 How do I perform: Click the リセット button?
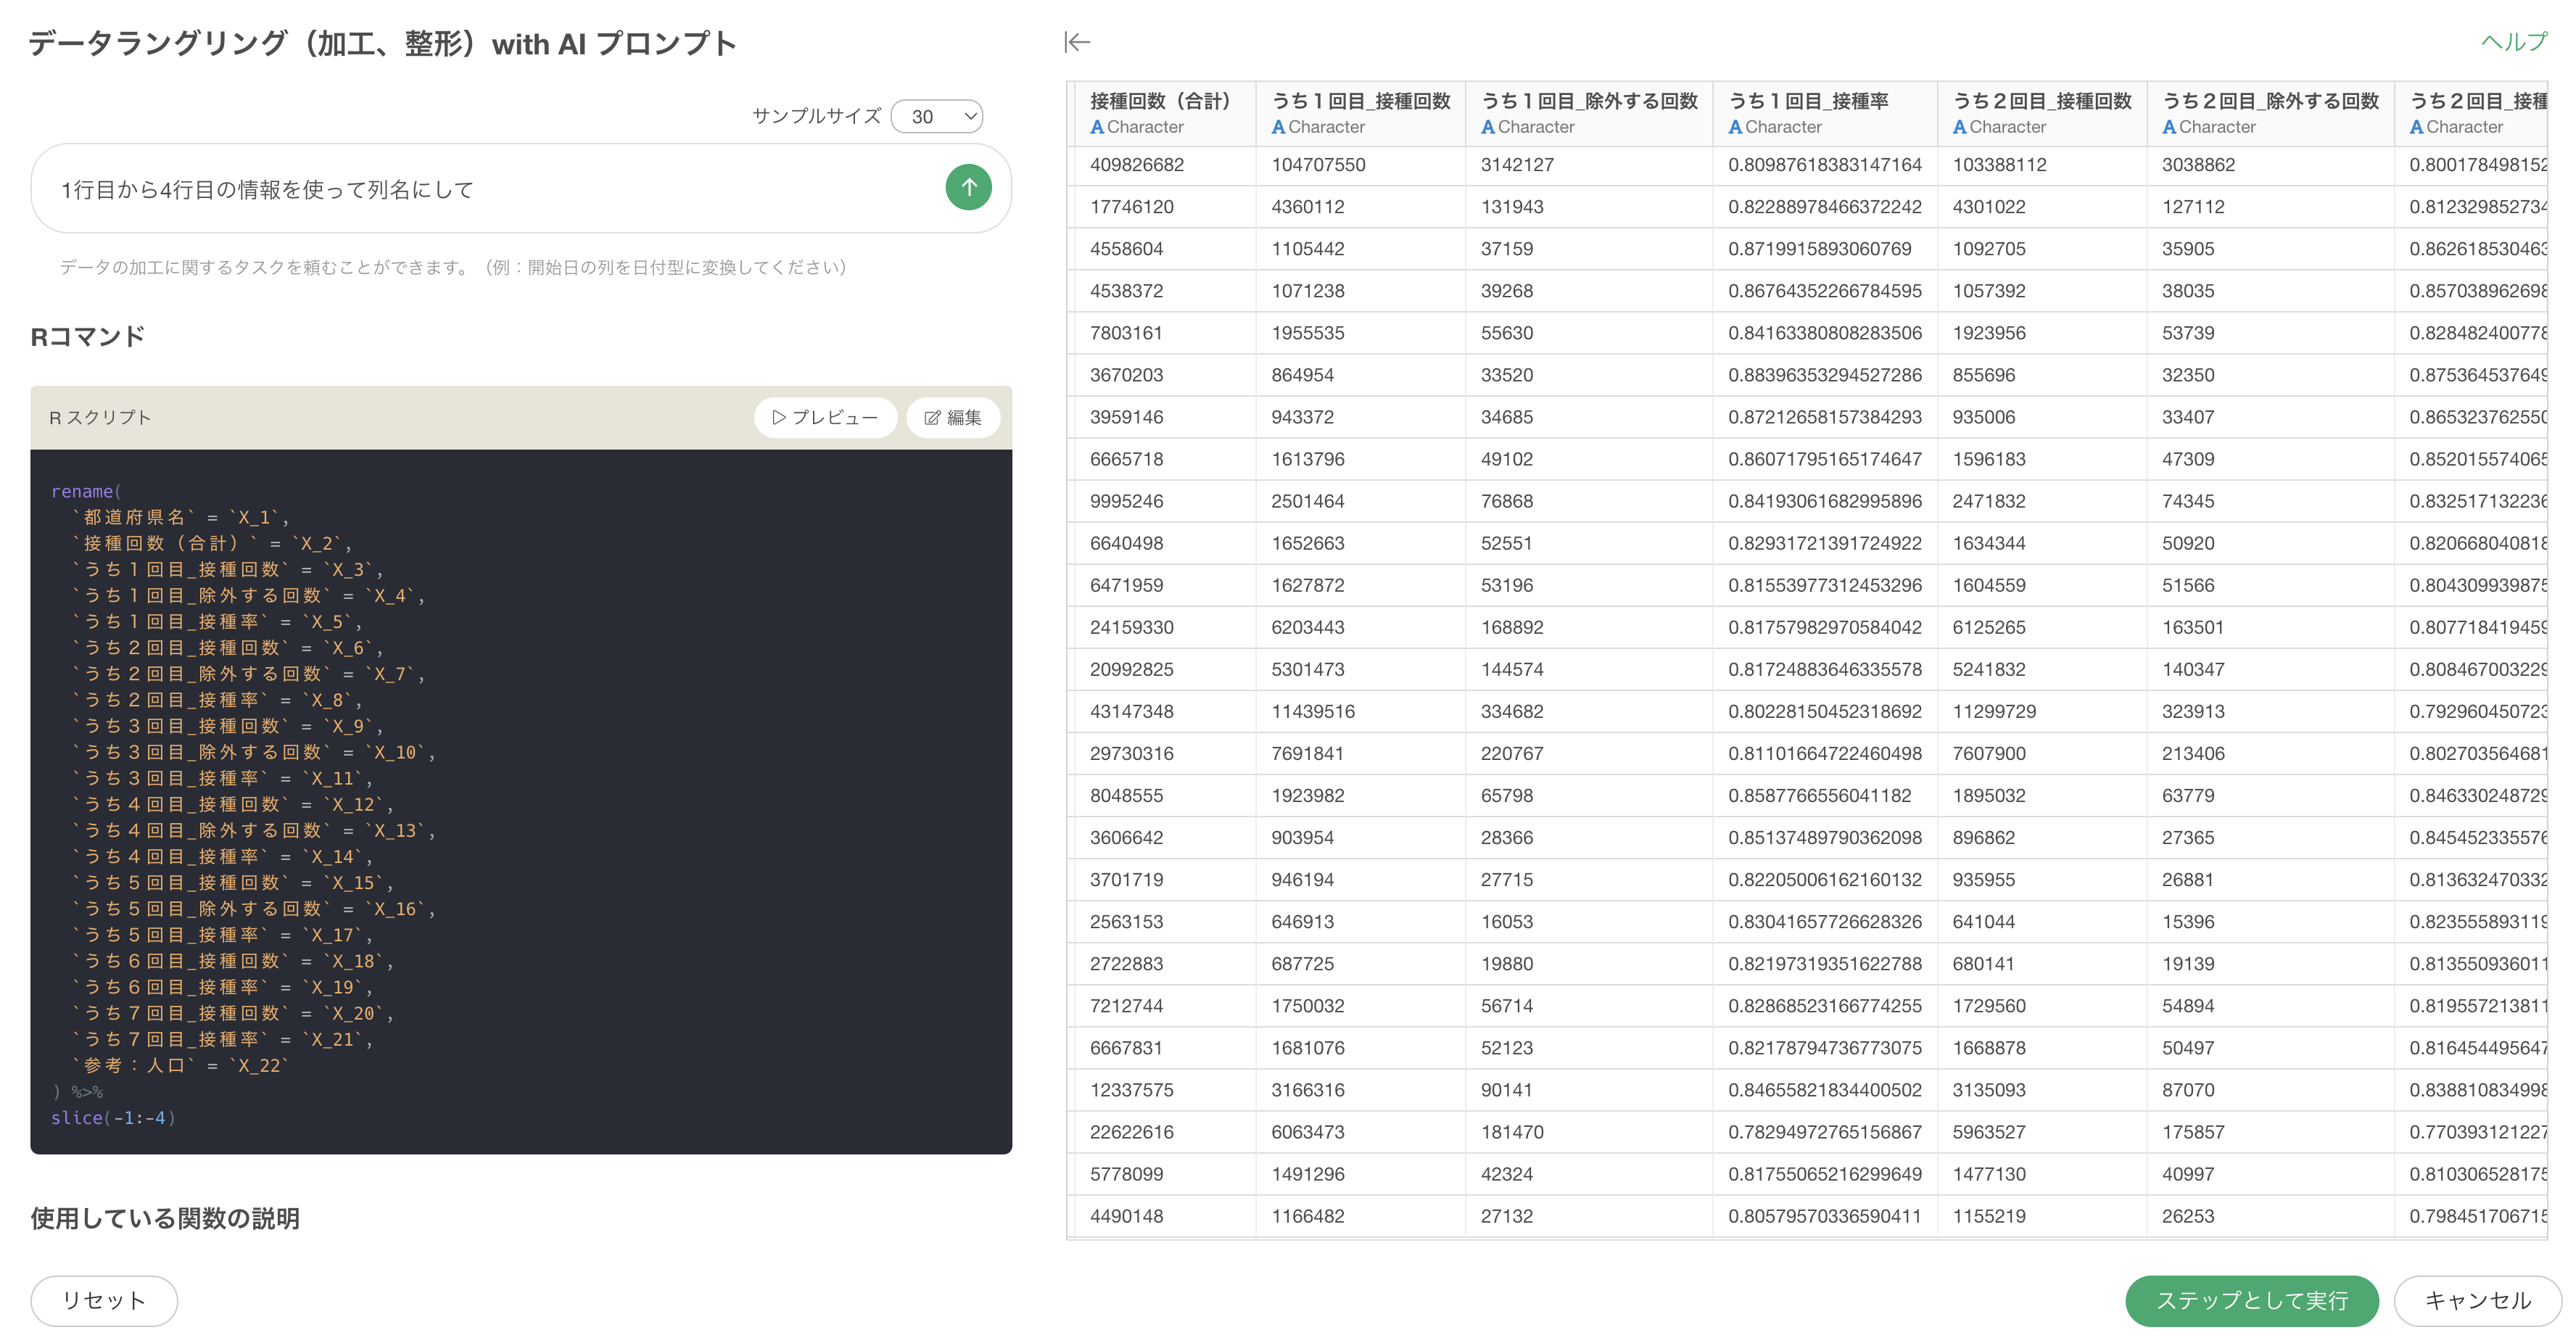(104, 1300)
